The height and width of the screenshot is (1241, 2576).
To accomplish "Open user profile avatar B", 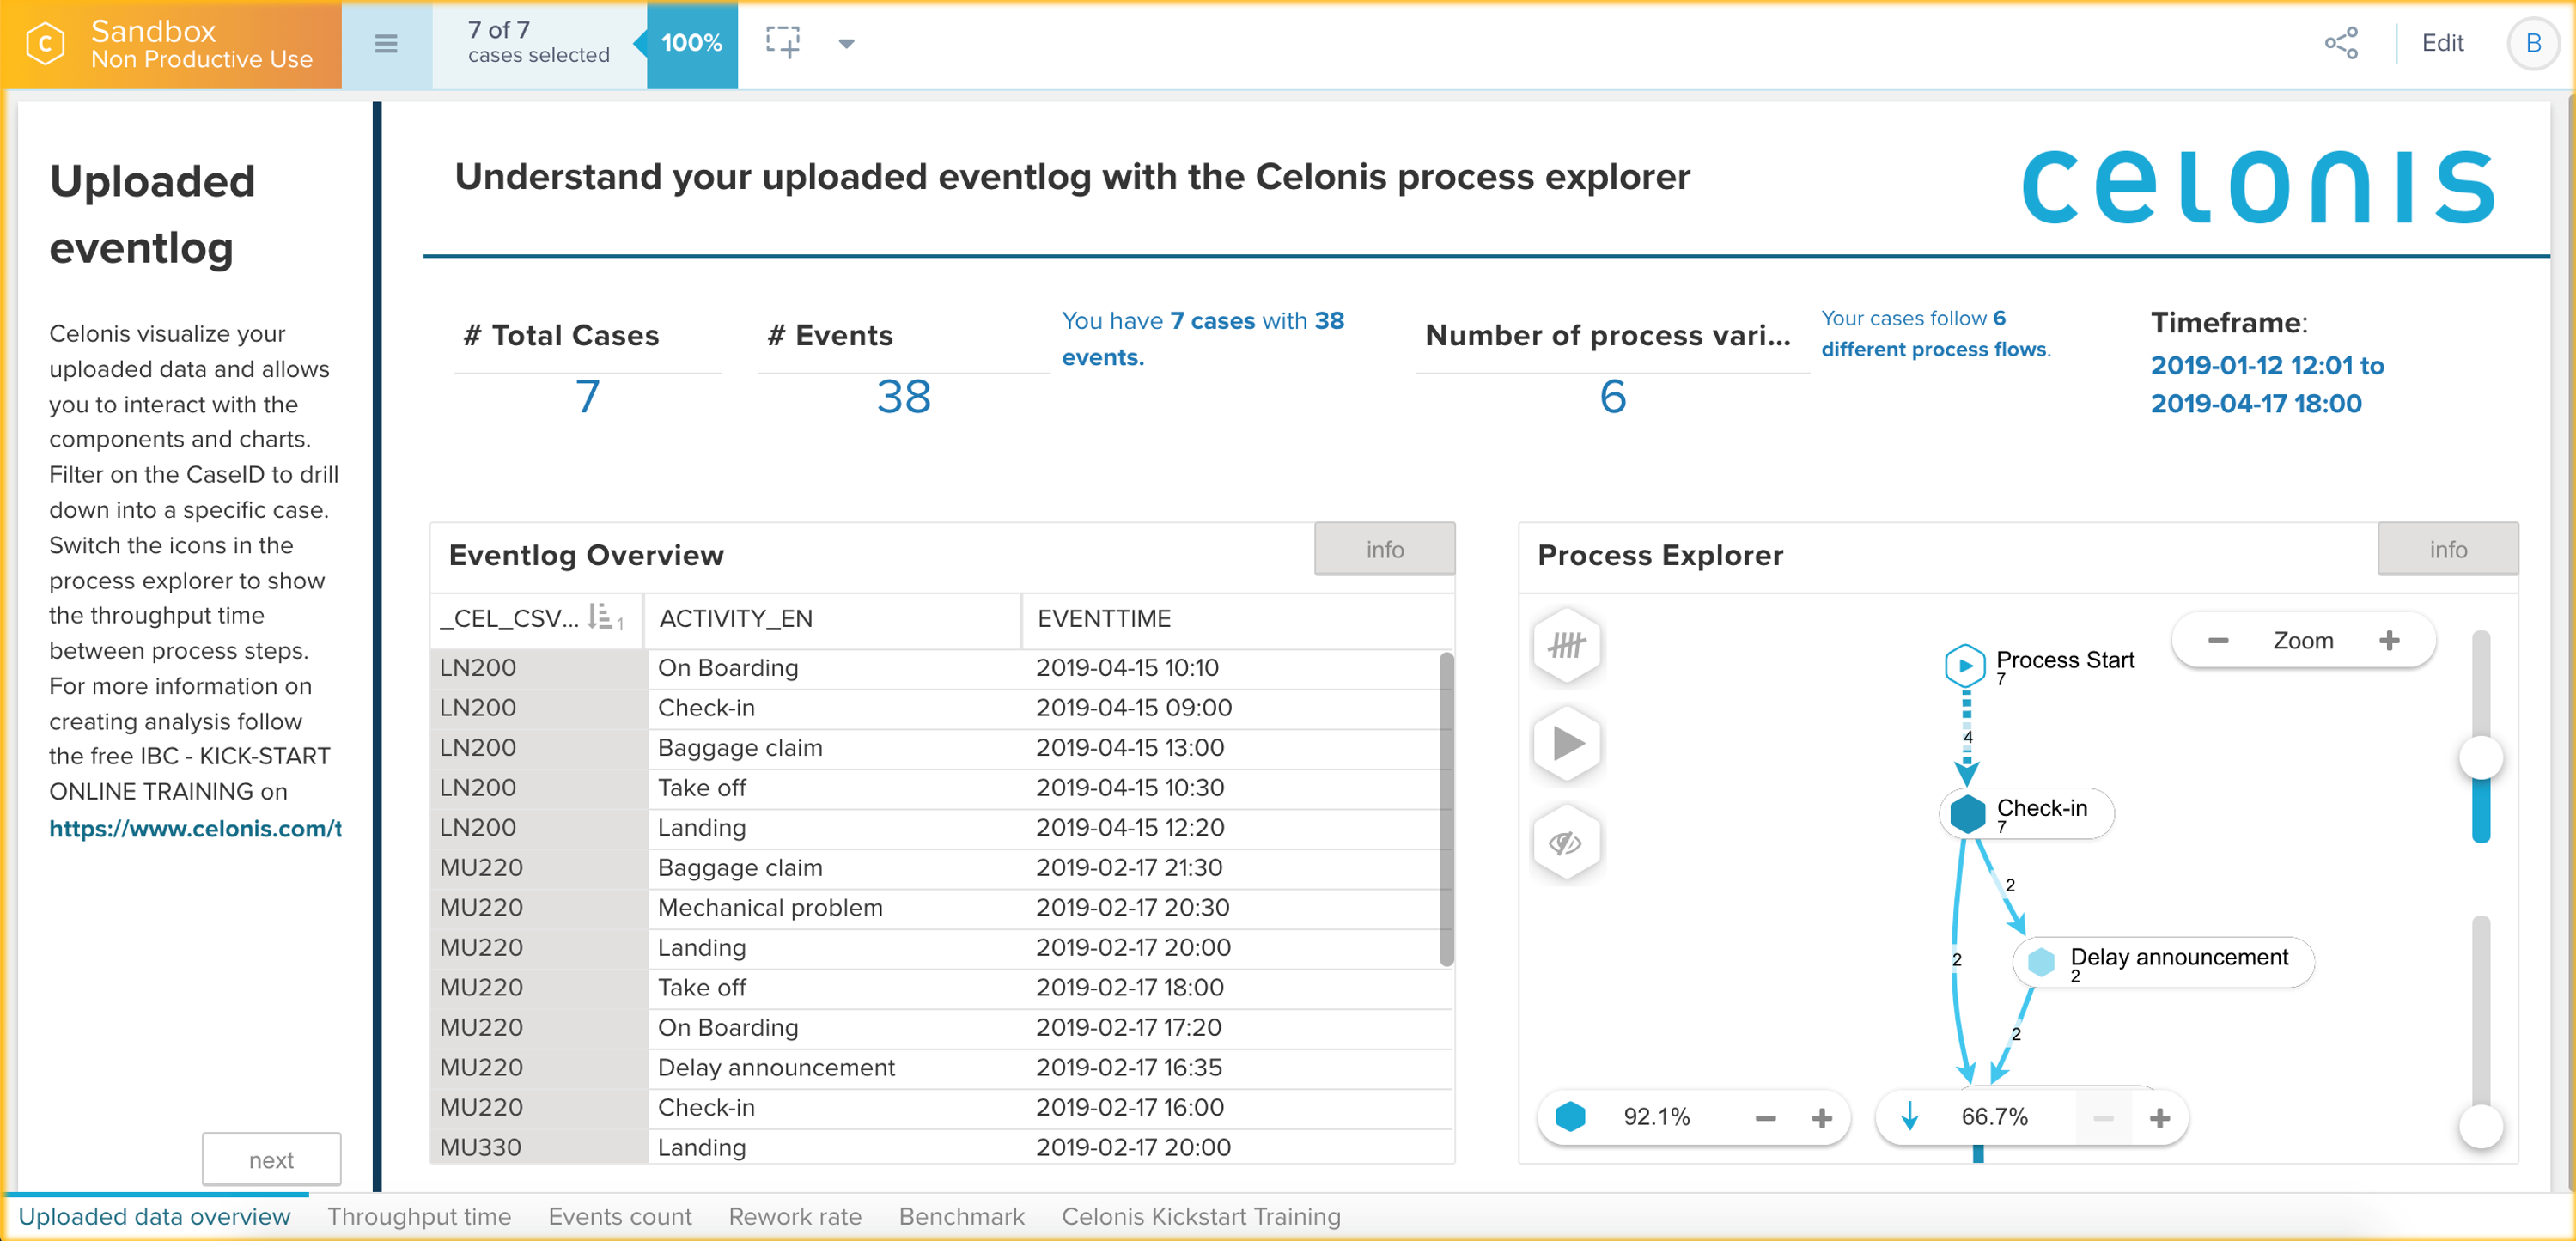I will (2533, 43).
